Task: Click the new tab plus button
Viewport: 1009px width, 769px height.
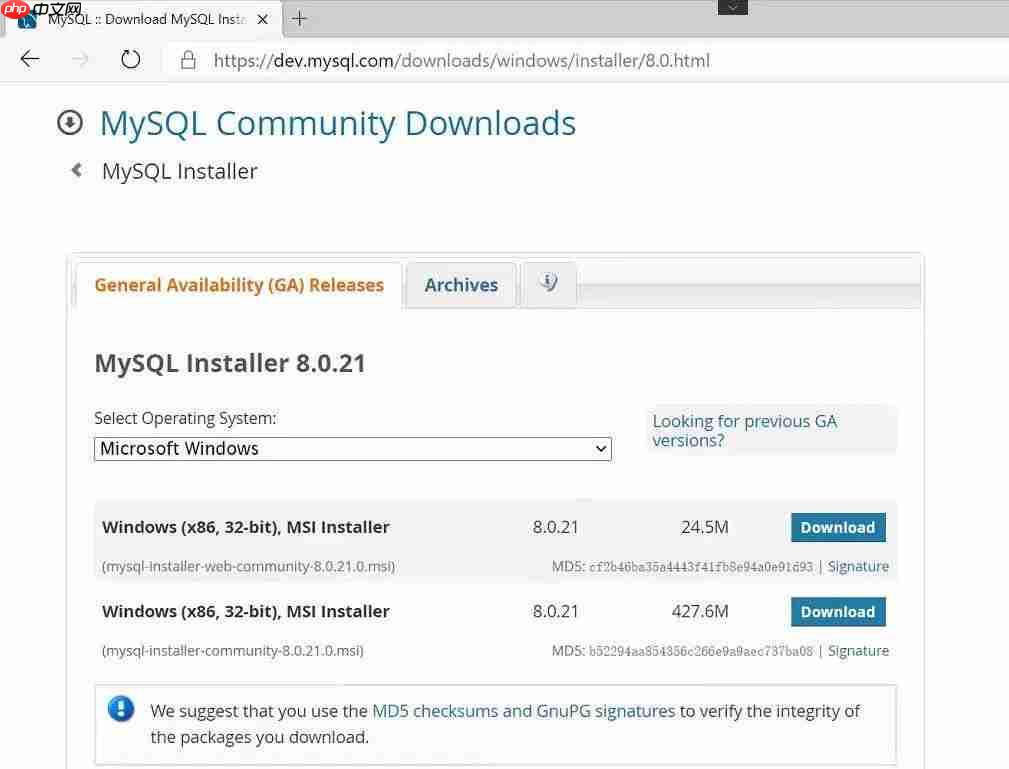Action: click(299, 18)
